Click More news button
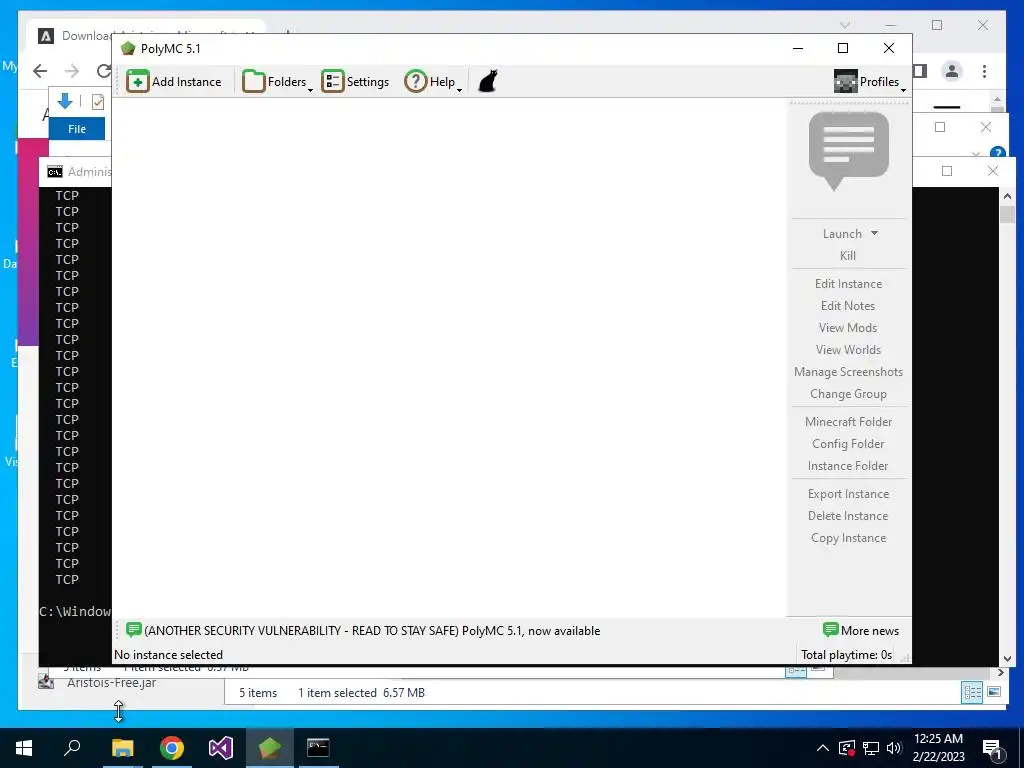The image size is (1024, 768). tap(861, 631)
